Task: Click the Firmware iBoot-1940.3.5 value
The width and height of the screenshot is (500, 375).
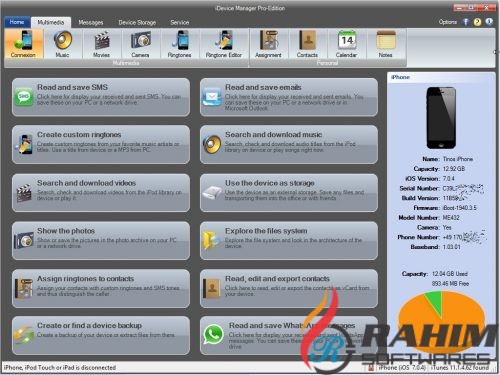Action: [x=460, y=208]
